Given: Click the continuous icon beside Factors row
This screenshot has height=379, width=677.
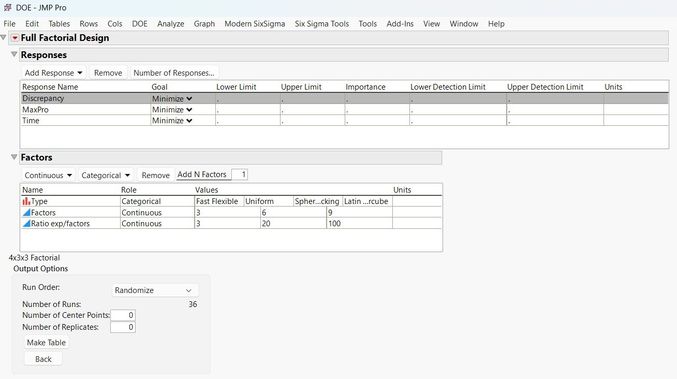Looking at the screenshot, I should pos(26,212).
